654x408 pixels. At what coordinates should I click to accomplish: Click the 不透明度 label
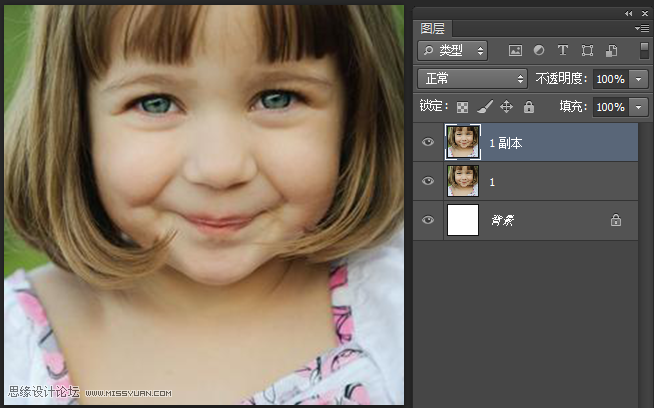pos(561,78)
